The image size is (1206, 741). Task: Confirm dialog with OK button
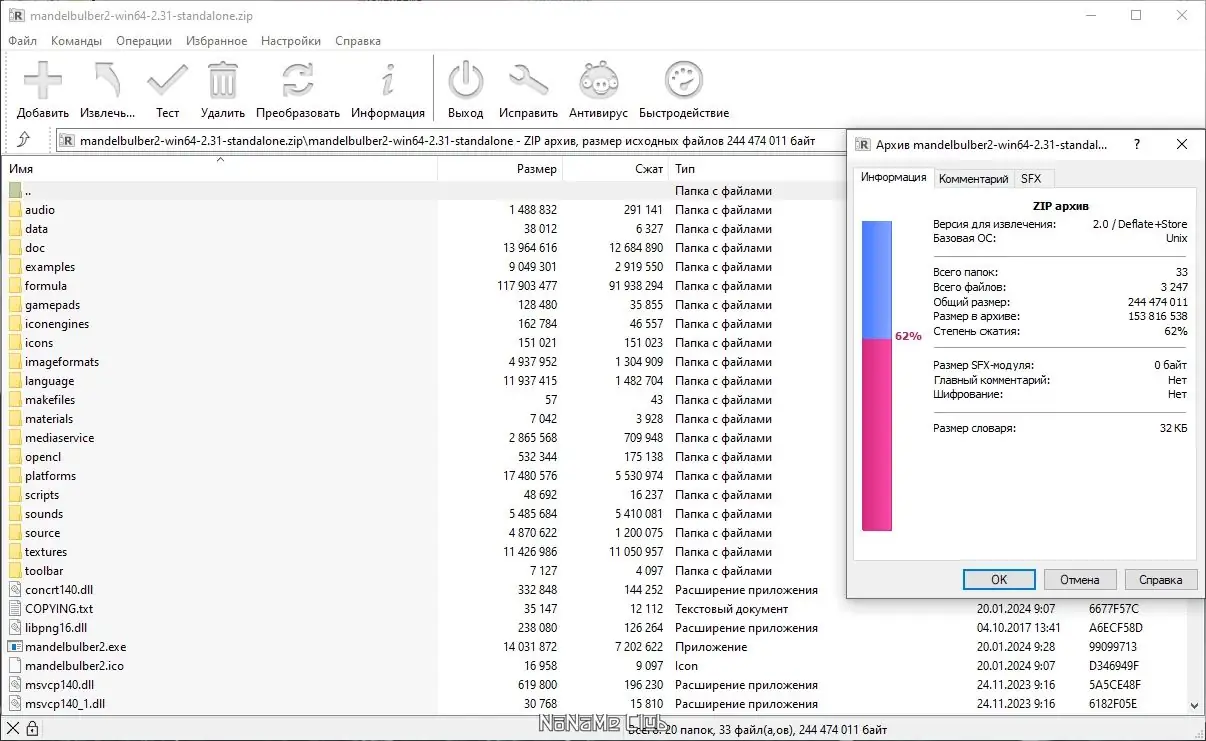999,579
